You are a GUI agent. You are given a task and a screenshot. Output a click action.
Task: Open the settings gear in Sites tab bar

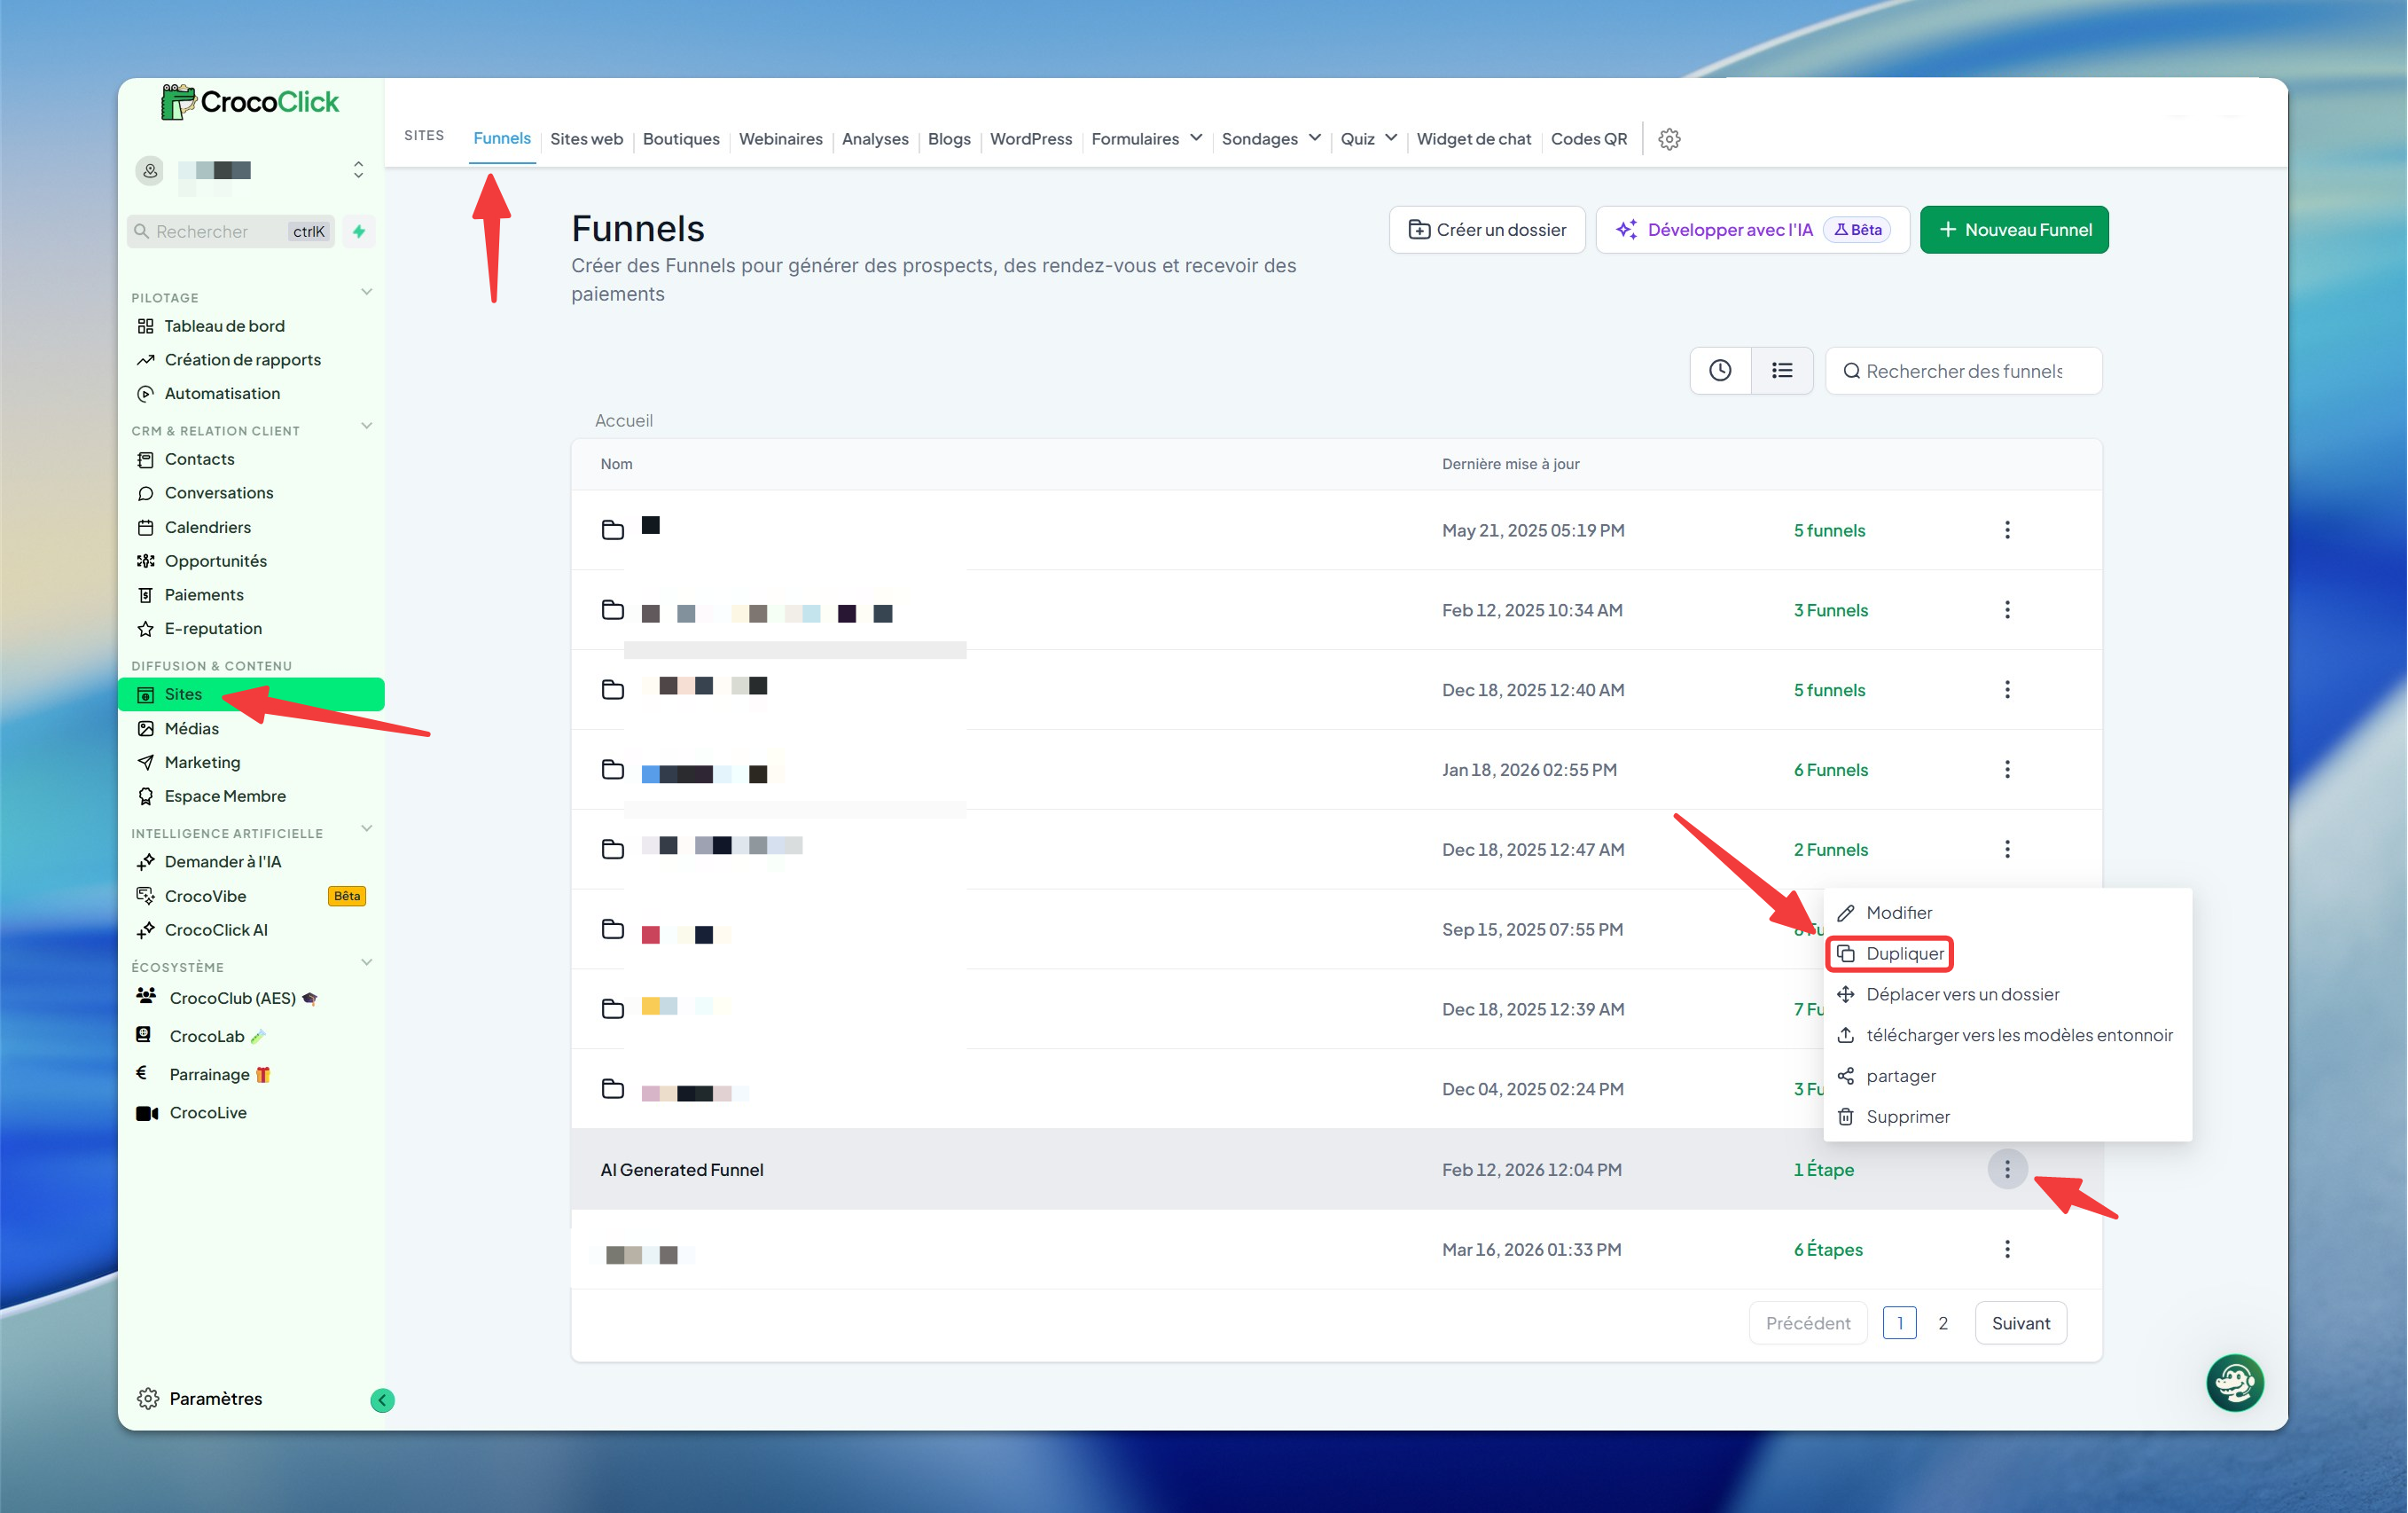pyautogui.click(x=1669, y=139)
